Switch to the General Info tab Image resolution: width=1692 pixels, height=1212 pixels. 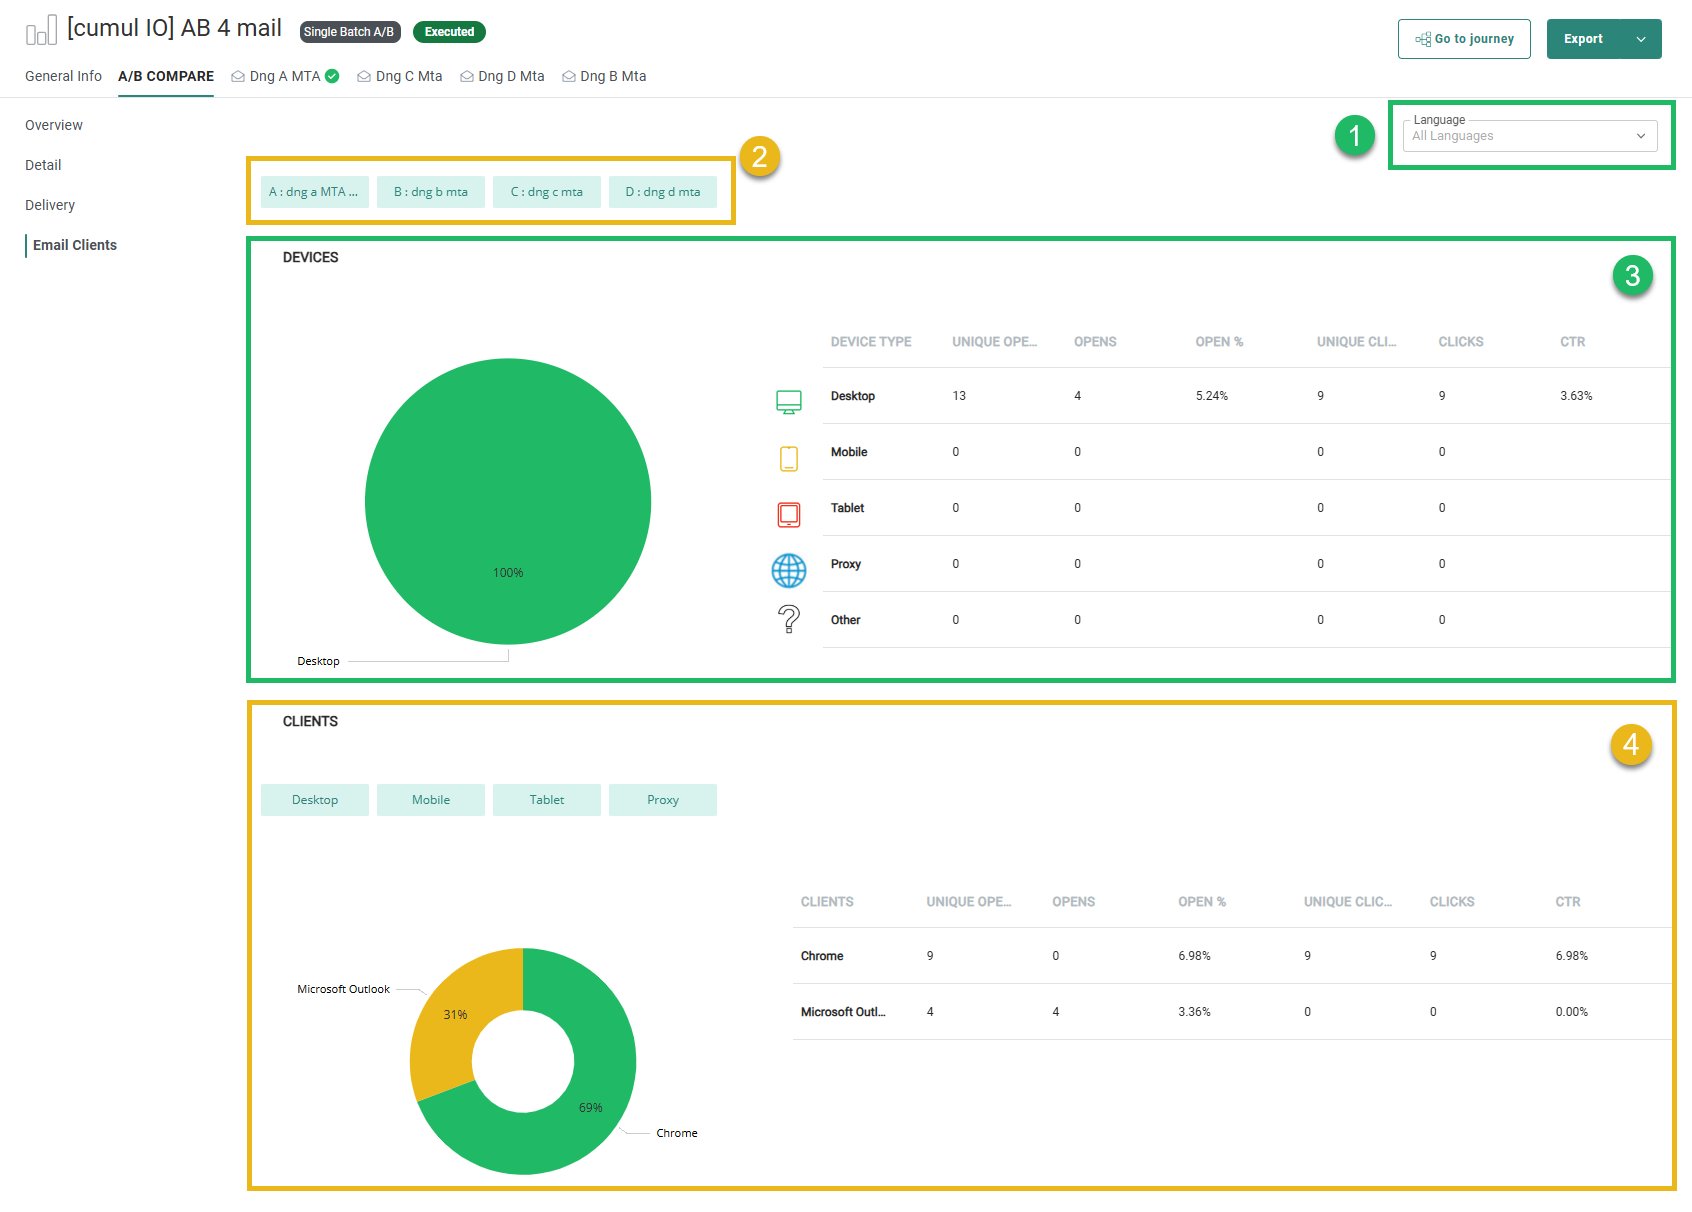coord(63,76)
